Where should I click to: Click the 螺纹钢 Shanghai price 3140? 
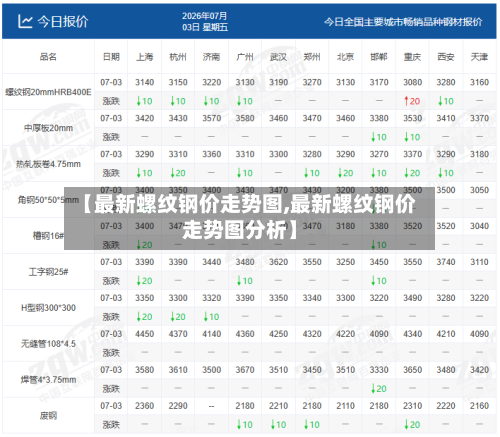(144, 82)
